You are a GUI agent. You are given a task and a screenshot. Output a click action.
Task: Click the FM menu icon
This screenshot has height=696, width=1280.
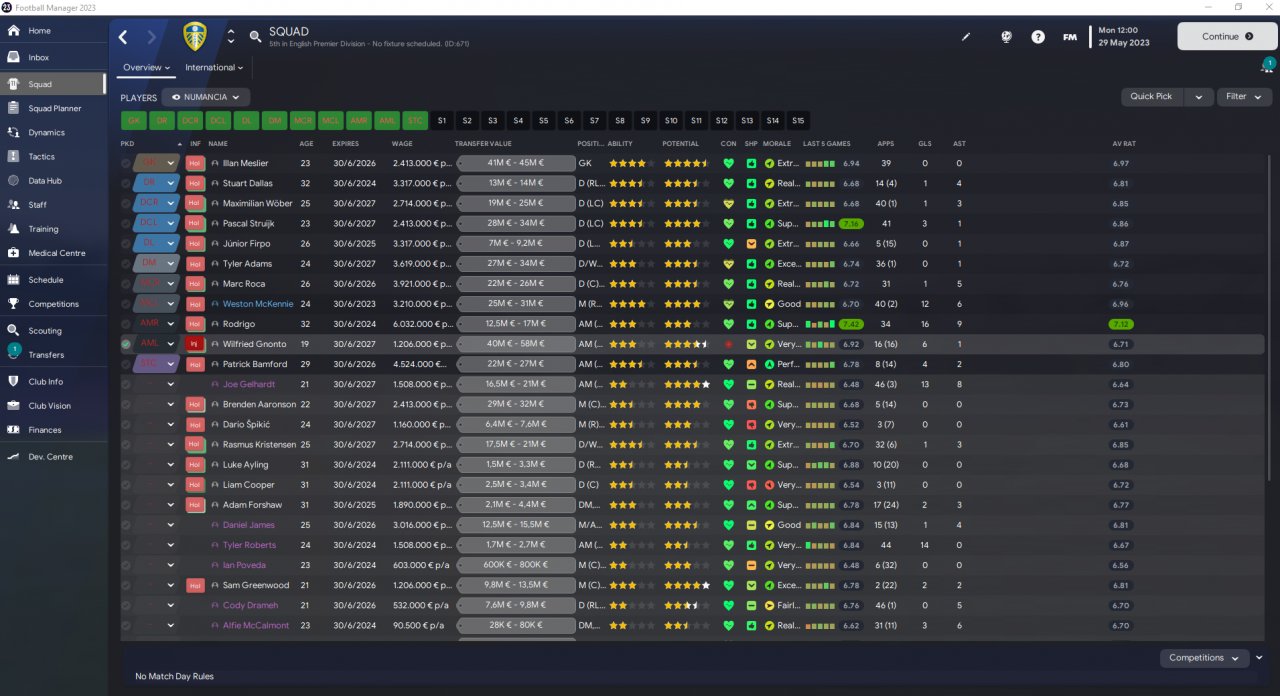point(1070,37)
